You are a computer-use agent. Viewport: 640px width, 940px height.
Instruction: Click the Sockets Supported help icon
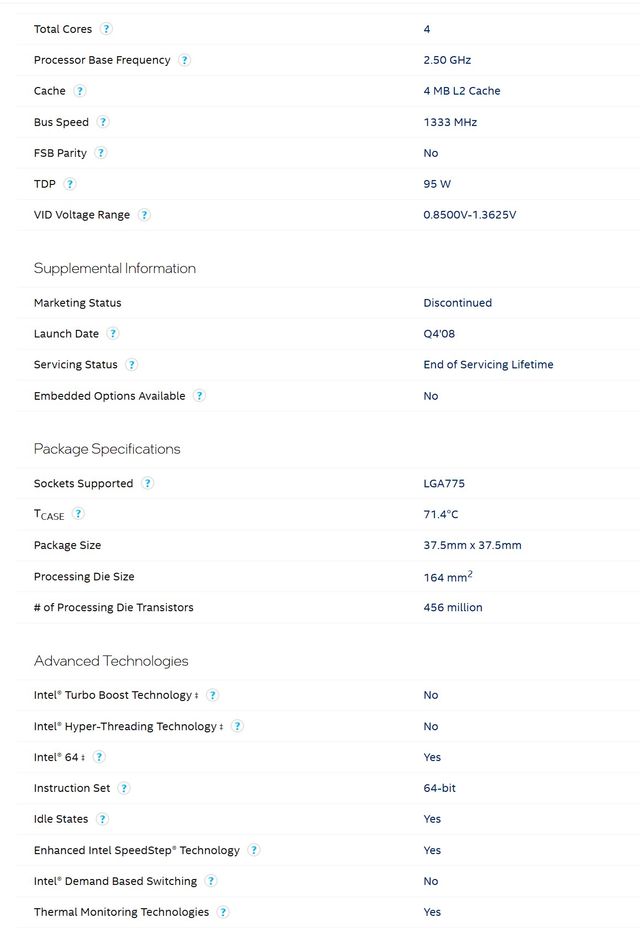[x=147, y=484]
